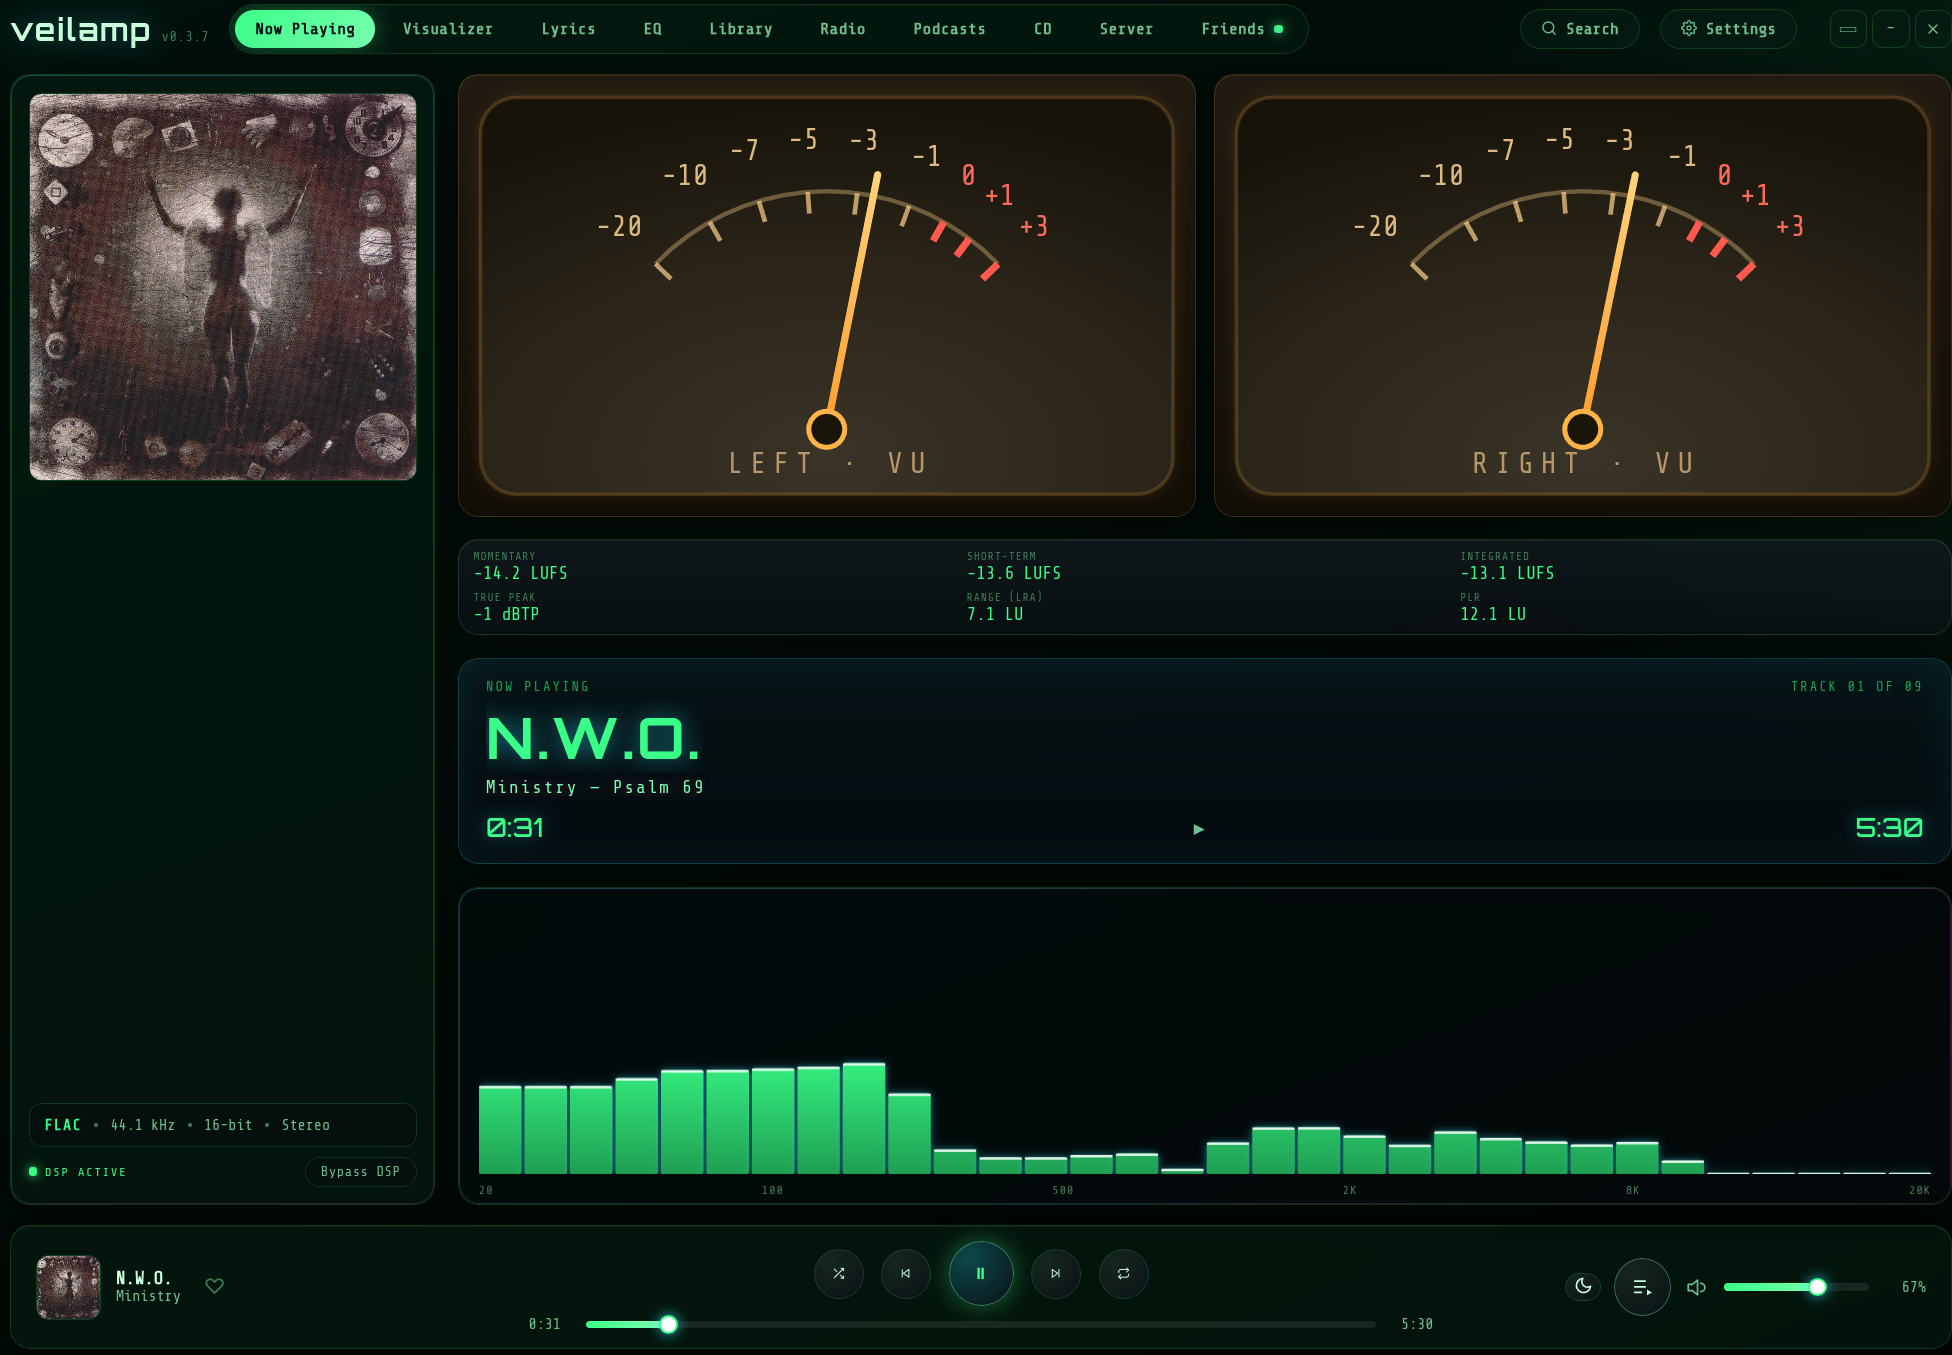Click the FLAC format label

pos(62,1125)
